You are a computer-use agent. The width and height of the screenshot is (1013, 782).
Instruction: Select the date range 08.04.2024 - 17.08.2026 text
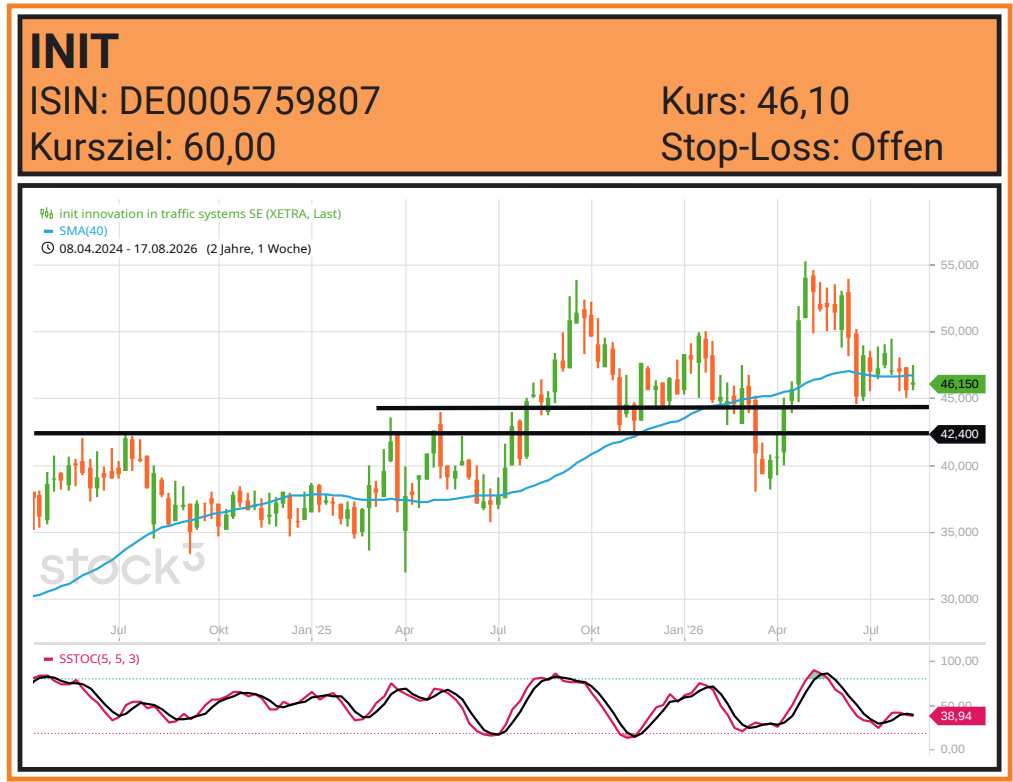[x=129, y=249]
